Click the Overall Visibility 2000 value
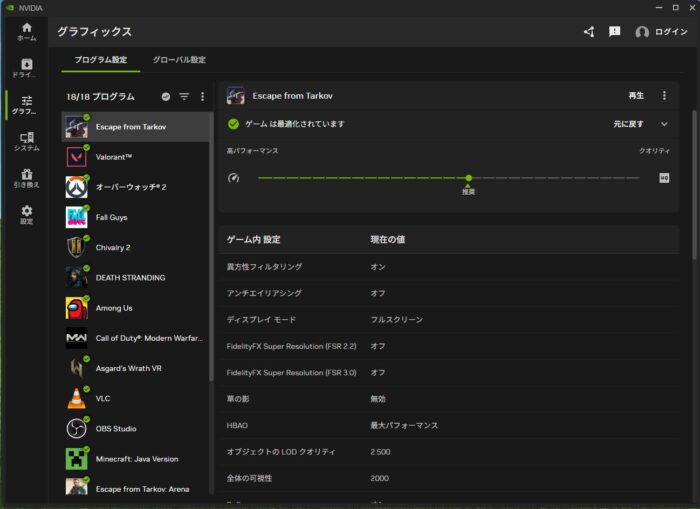Image resolution: width=700 pixels, height=509 pixels. coord(379,478)
